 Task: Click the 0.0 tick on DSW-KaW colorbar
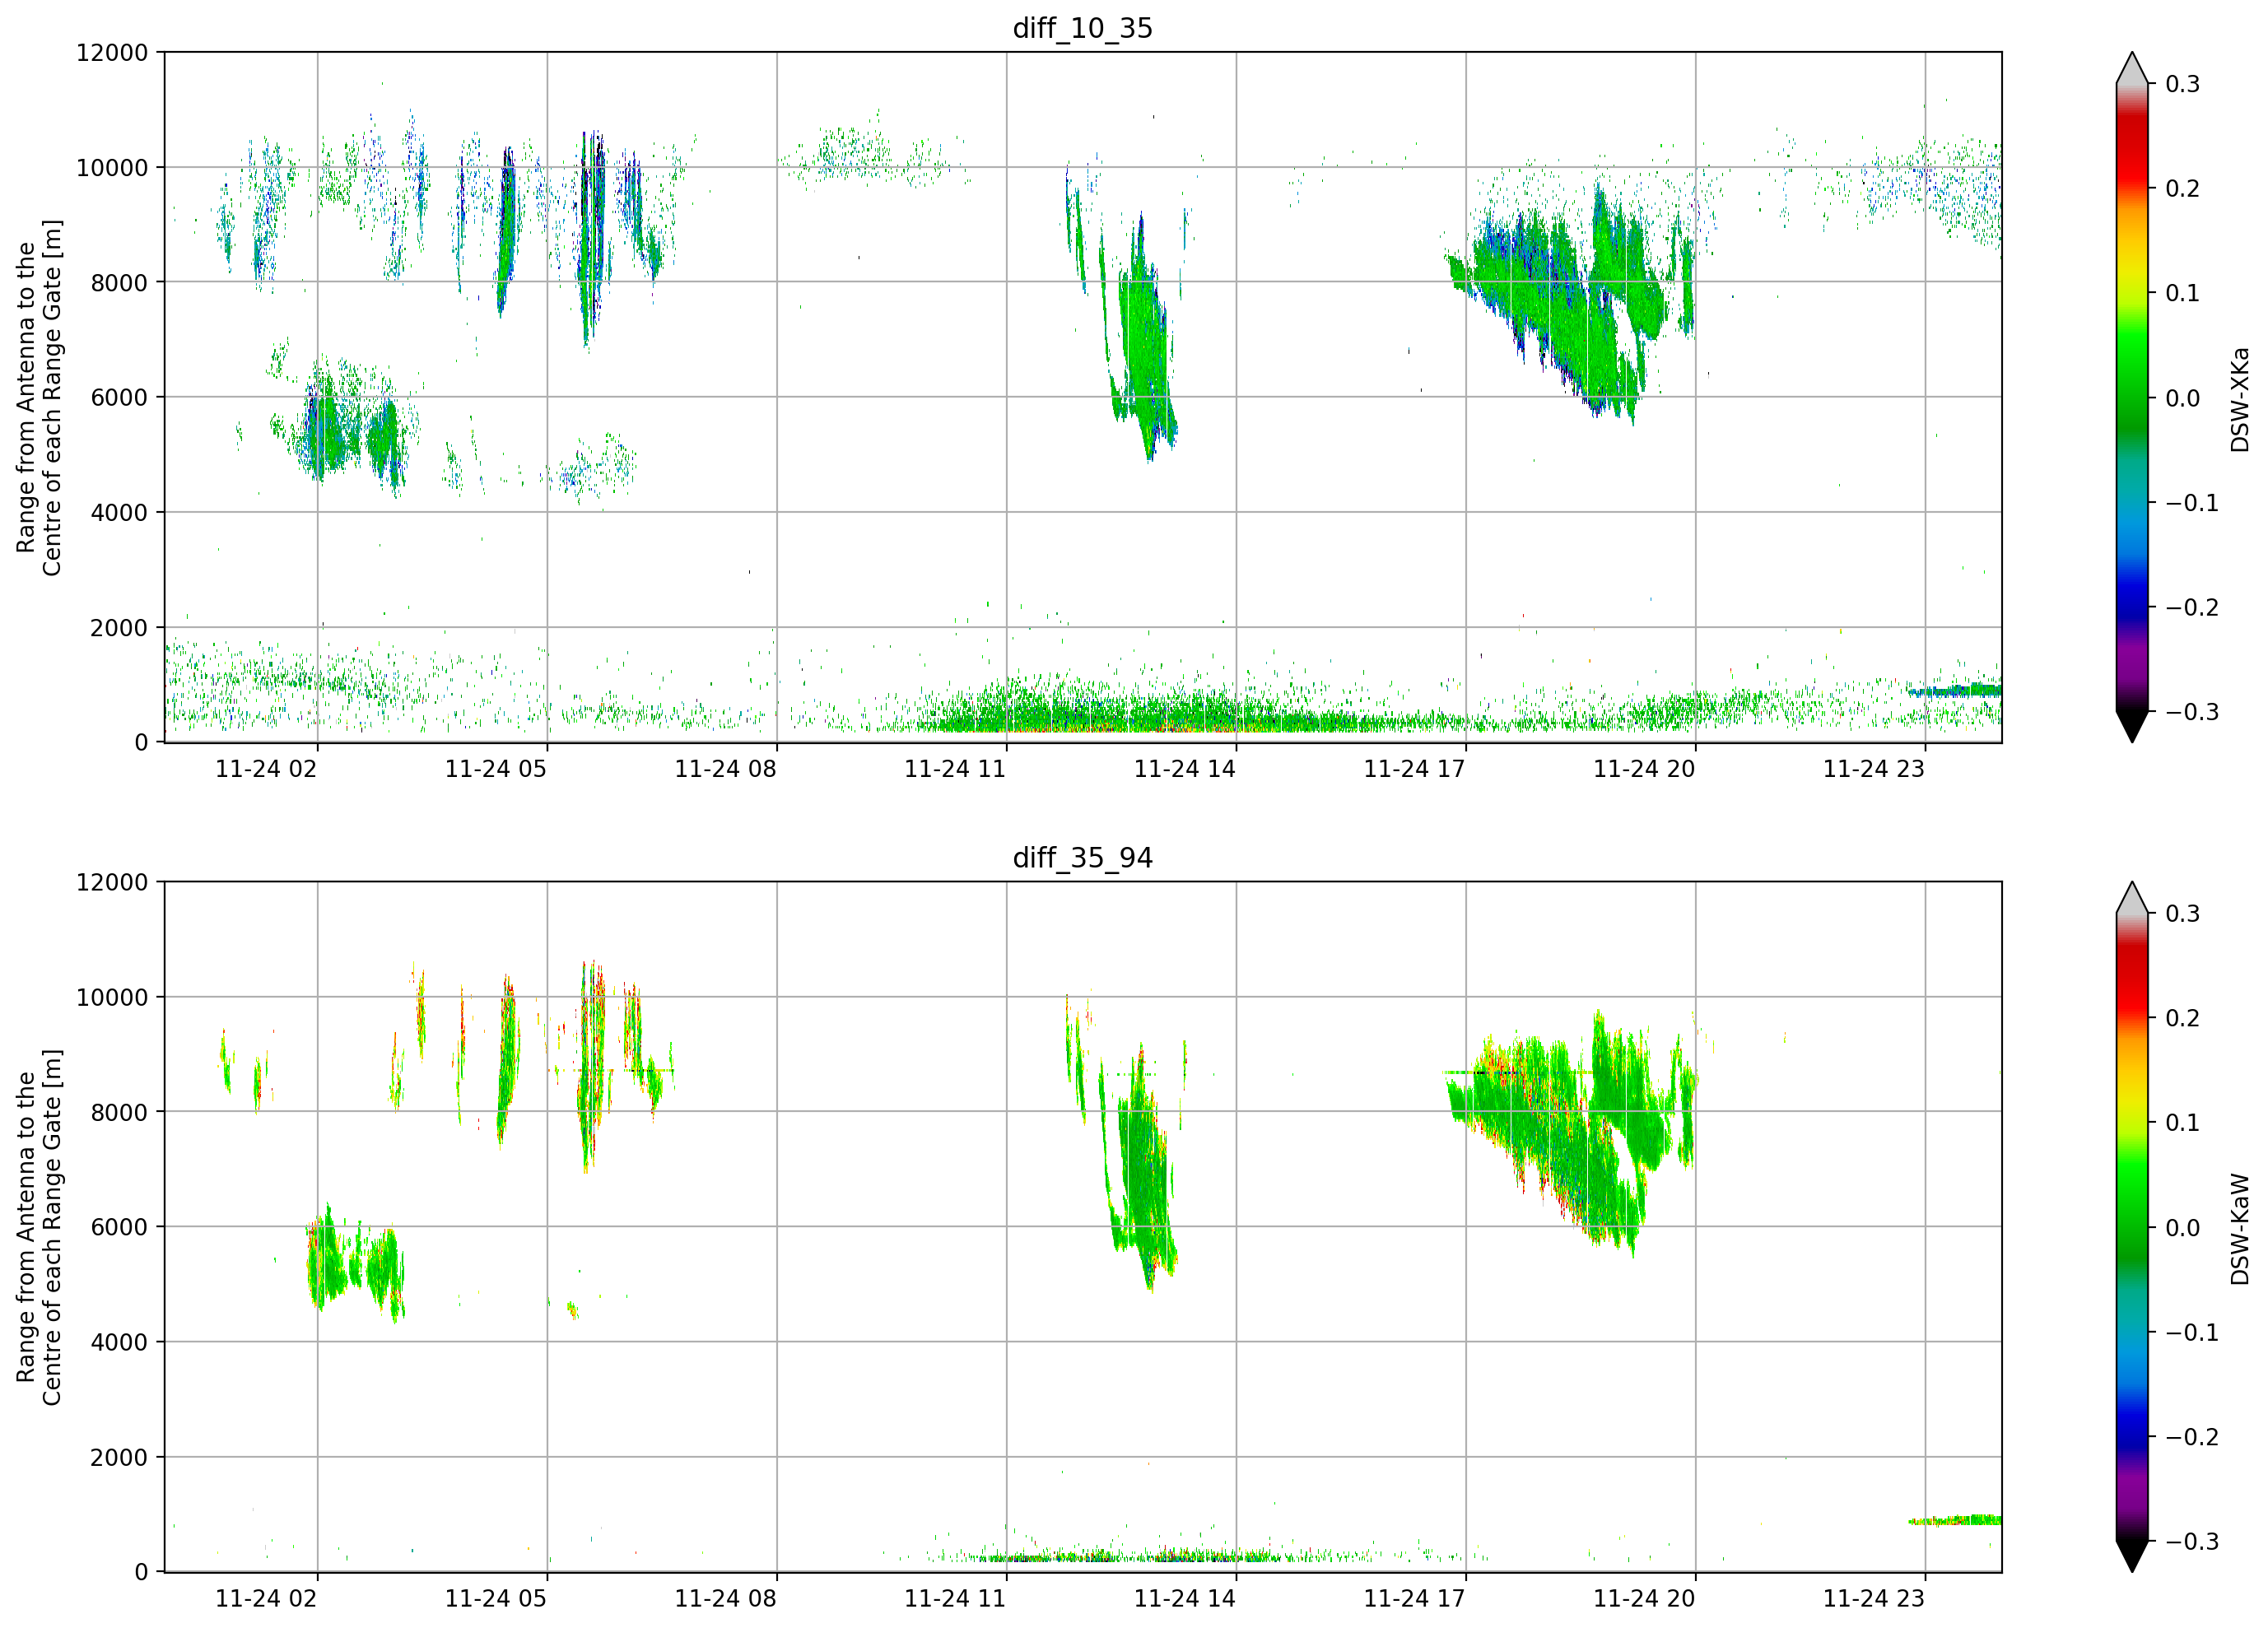2183,1228
